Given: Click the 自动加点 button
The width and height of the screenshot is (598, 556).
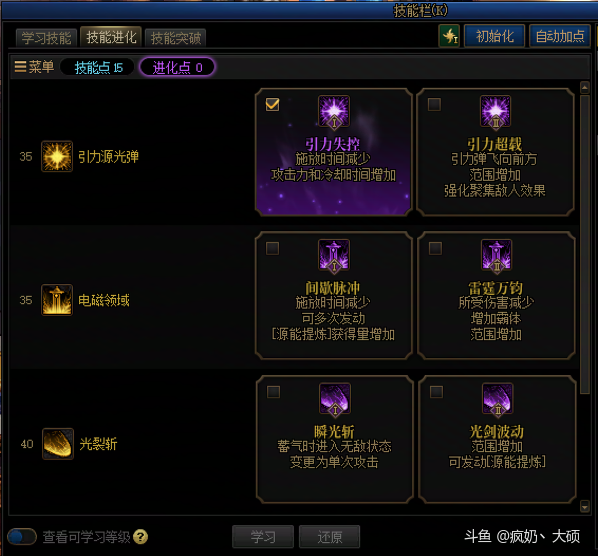Looking at the screenshot, I should pos(559,36).
